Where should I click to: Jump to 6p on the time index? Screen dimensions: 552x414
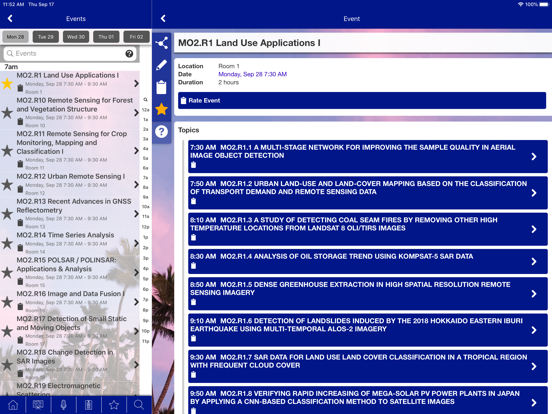pyautogui.click(x=145, y=289)
